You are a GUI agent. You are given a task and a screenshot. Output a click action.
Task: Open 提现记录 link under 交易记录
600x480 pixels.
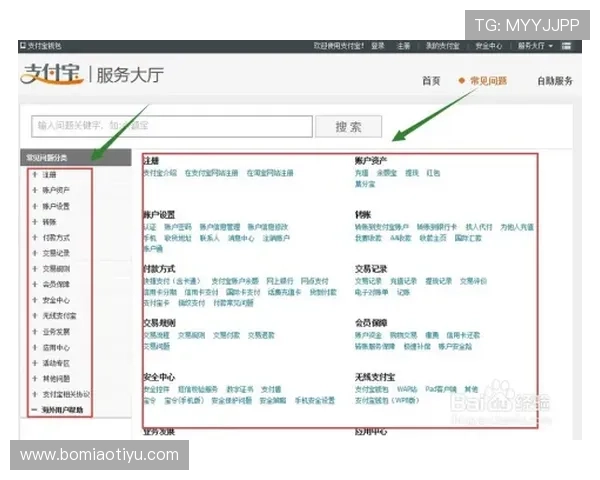point(439,281)
